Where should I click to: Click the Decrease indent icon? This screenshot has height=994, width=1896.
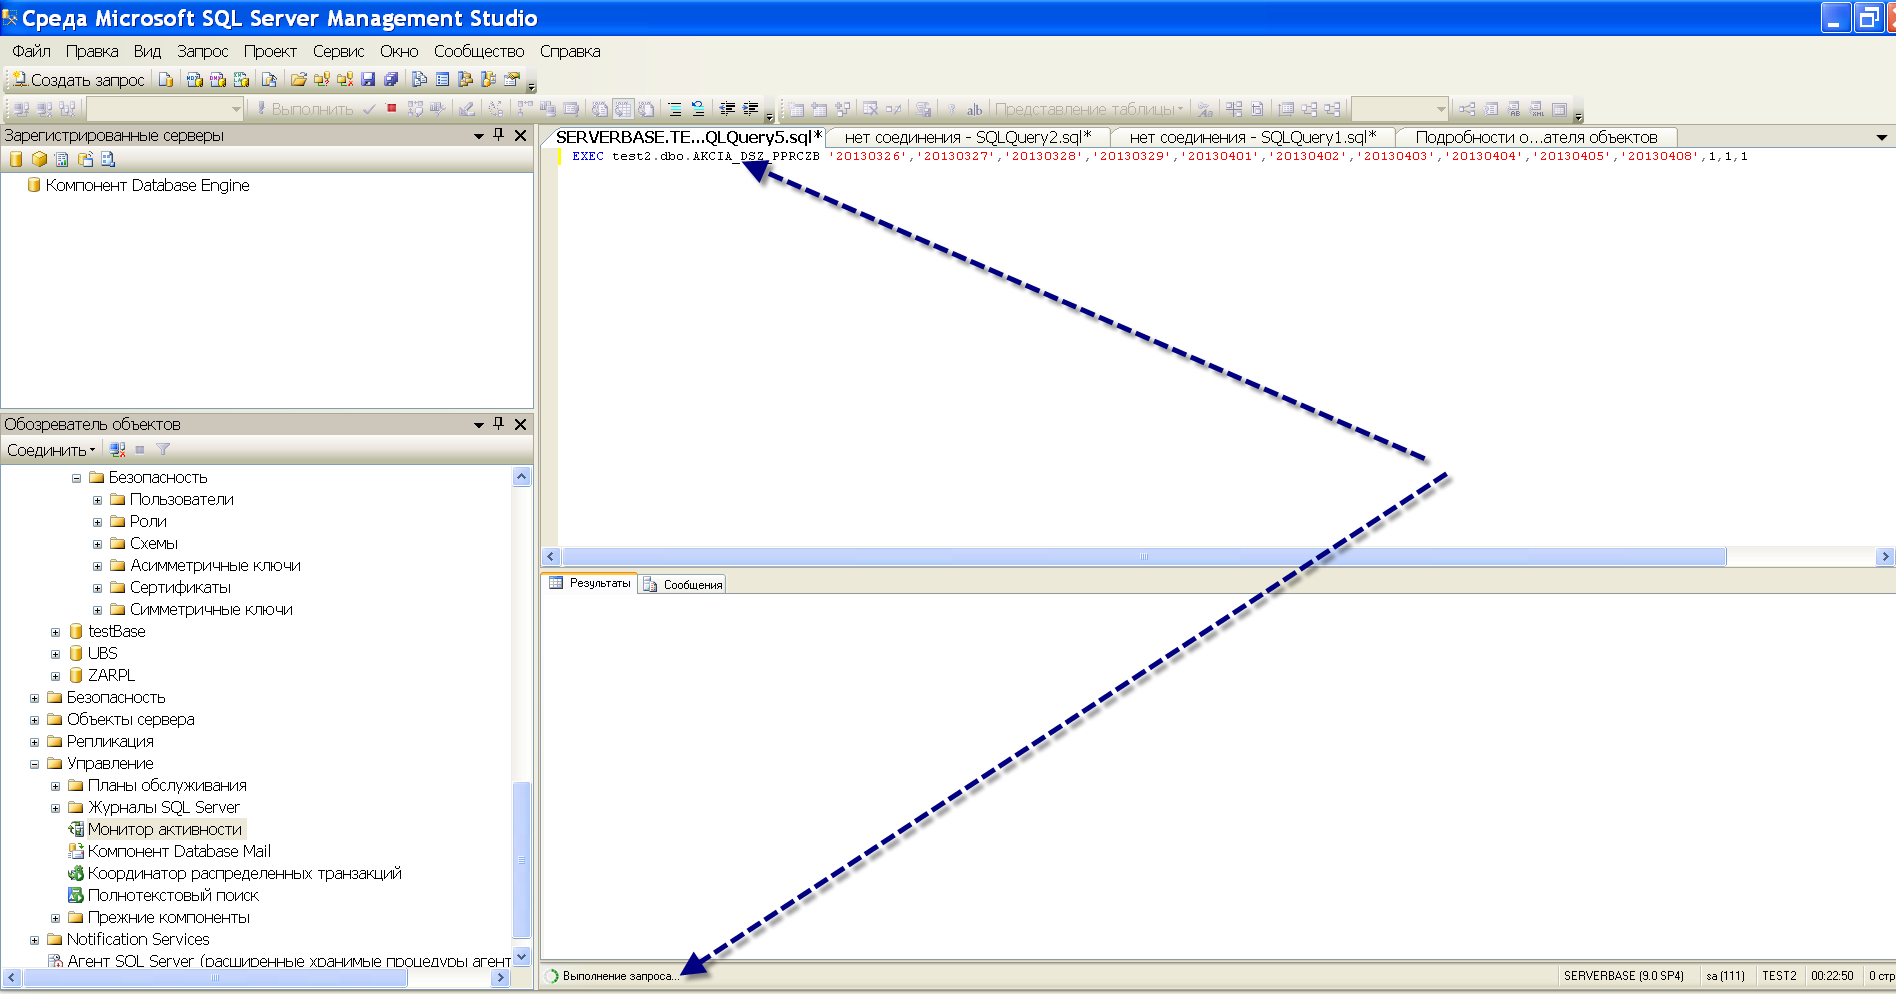pos(727,108)
